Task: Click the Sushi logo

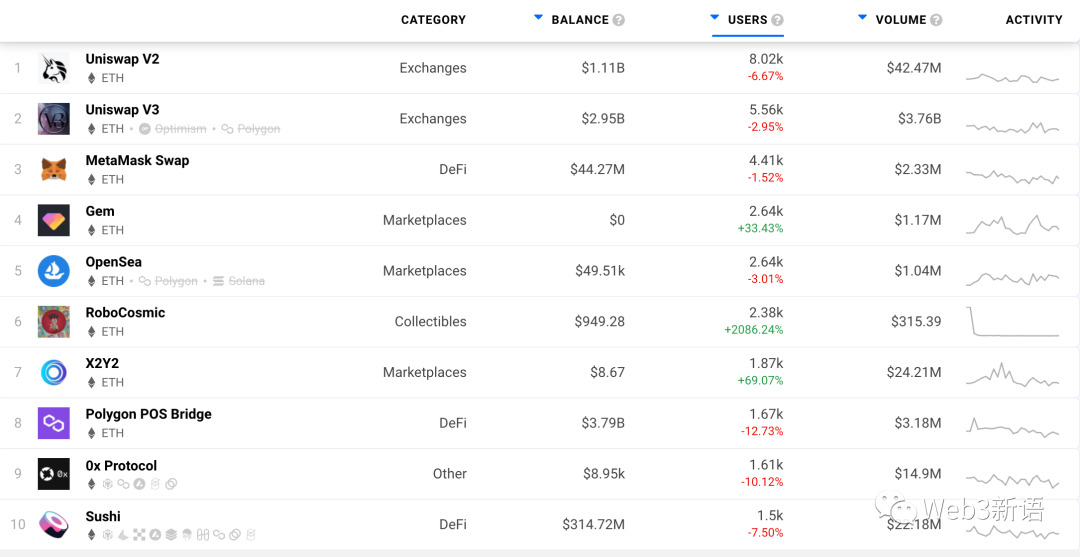Action: click(54, 525)
